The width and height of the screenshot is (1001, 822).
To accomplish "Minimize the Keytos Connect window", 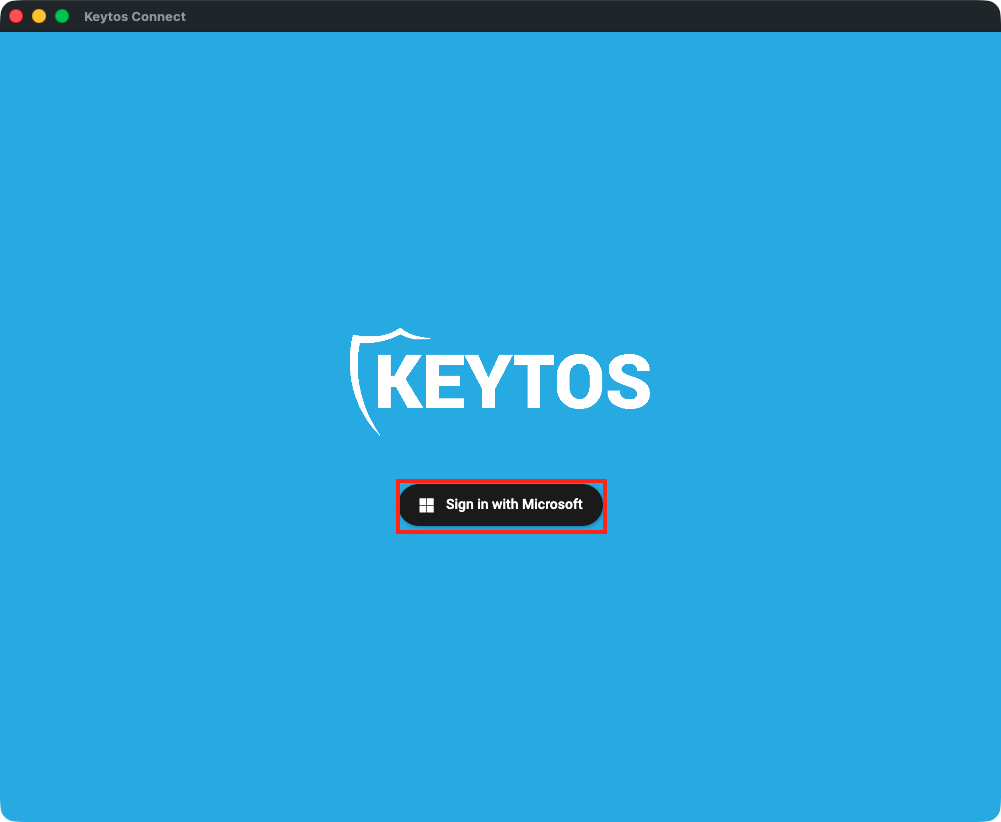I will (39, 16).
